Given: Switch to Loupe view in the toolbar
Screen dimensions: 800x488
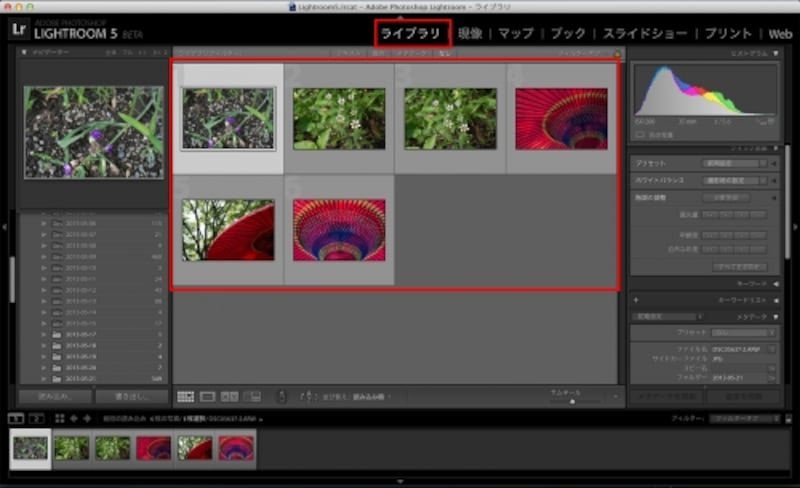Looking at the screenshot, I should point(207,397).
